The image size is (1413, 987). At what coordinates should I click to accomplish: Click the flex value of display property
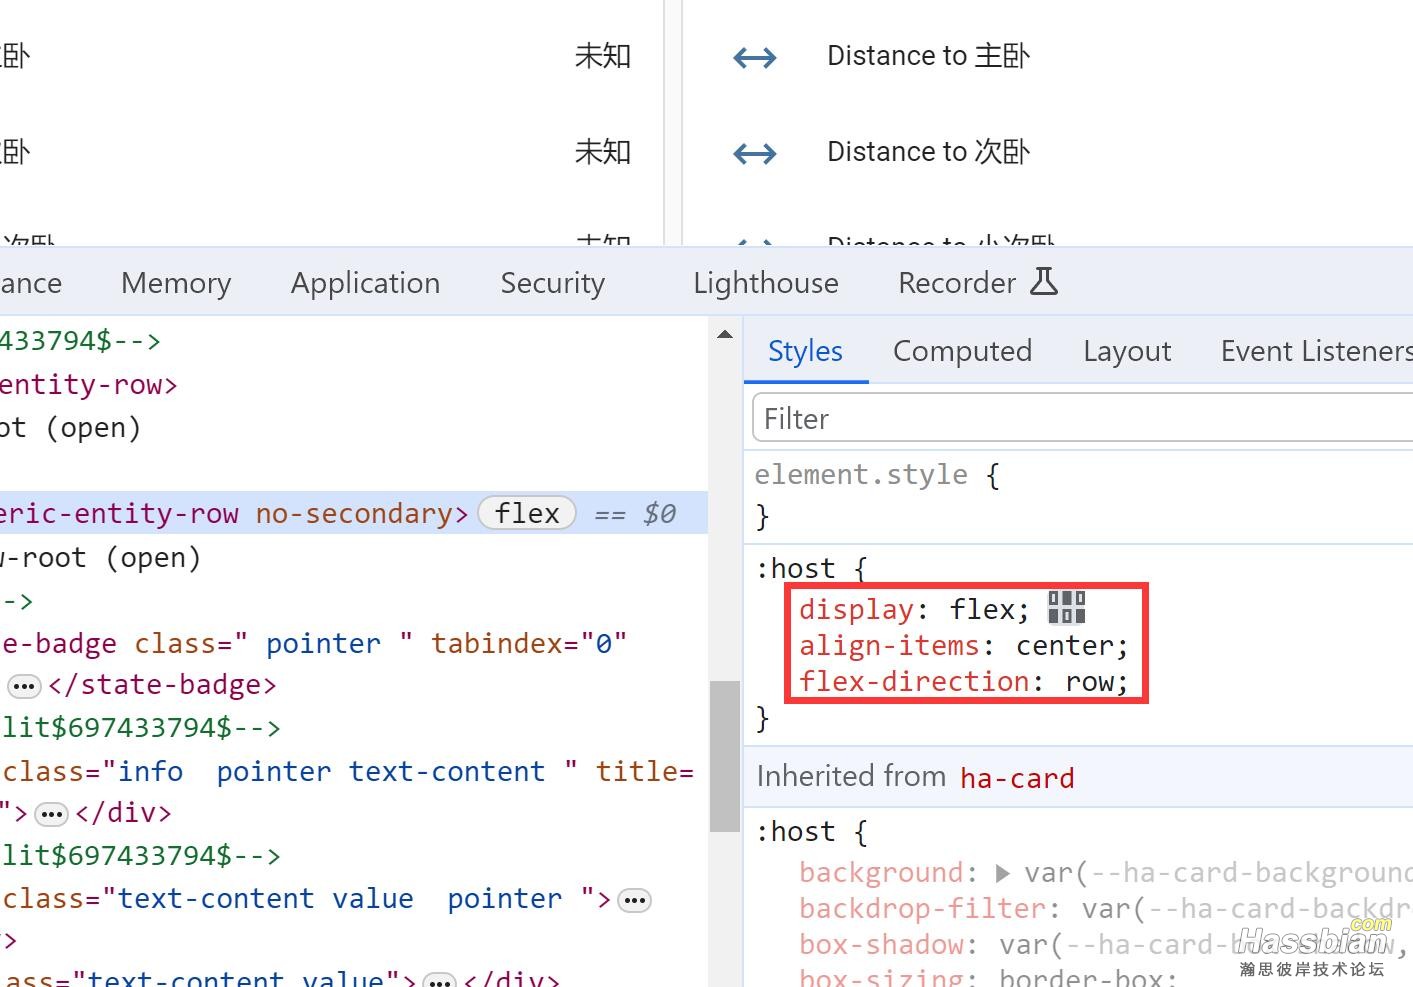click(x=982, y=609)
